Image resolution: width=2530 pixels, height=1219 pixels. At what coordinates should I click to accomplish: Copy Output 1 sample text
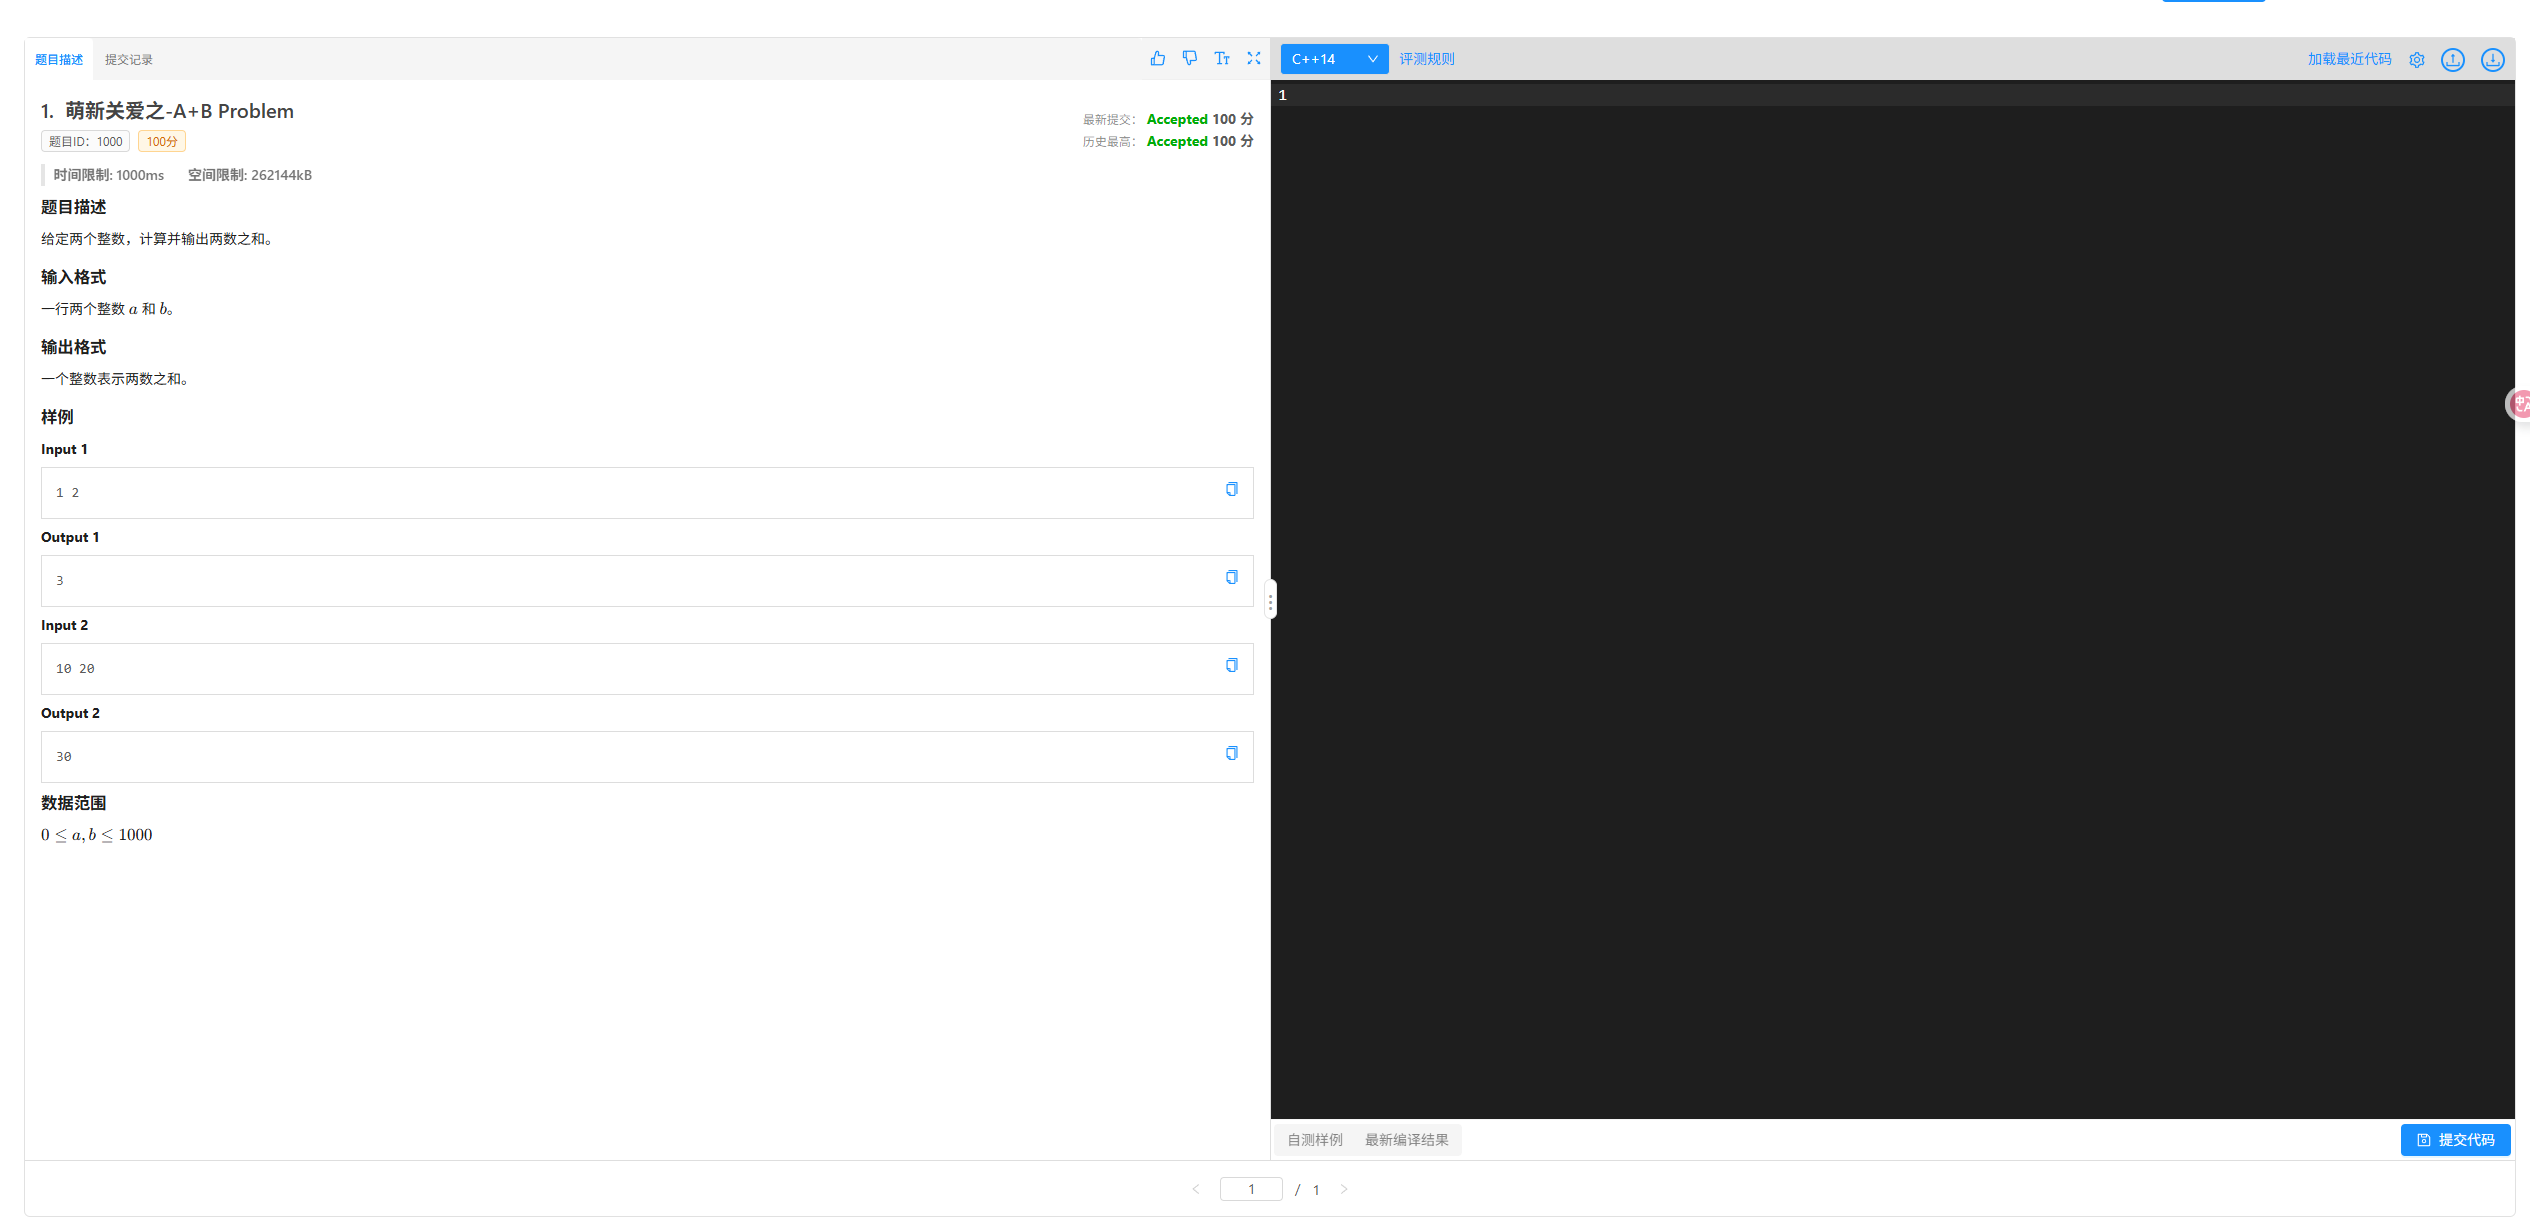1231,577
